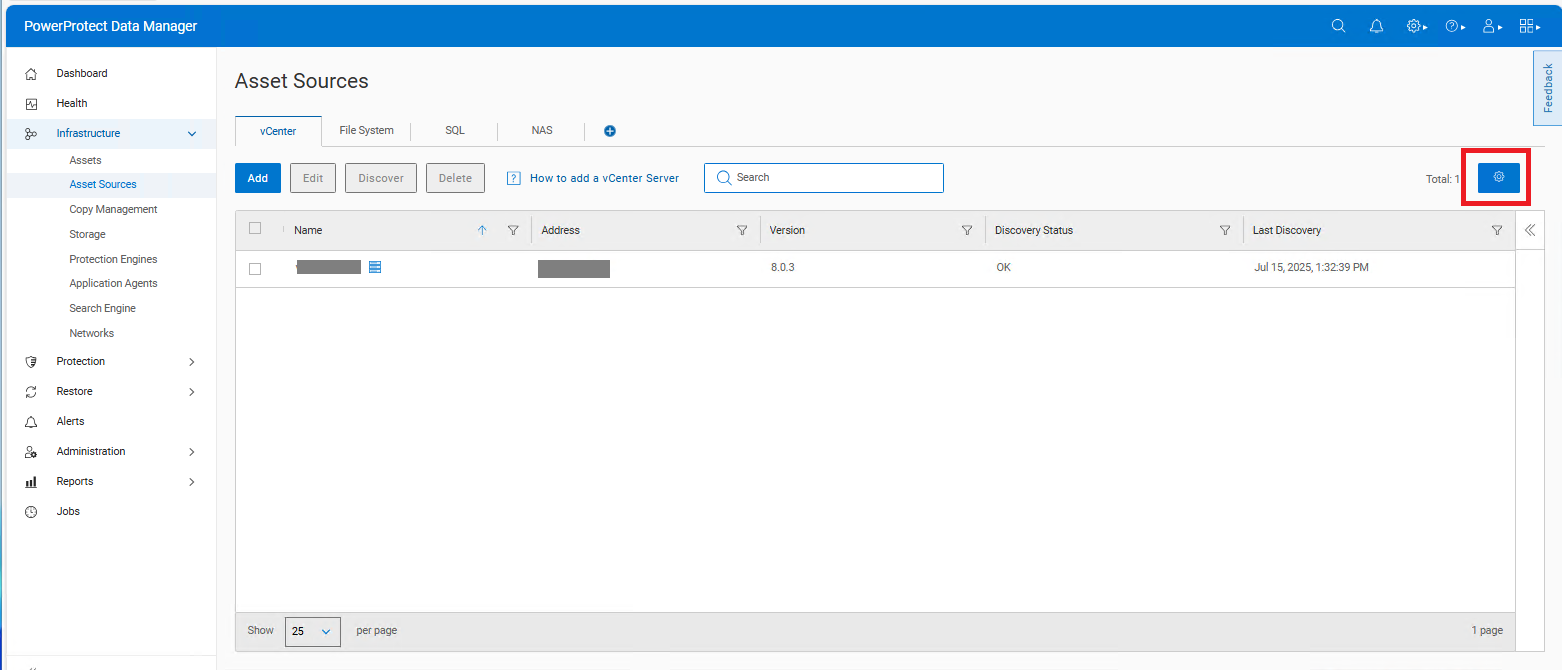This screenshot has height=670, width=1562.
Task: Open Assets in sidebar
Action: [x=85, y=160]
